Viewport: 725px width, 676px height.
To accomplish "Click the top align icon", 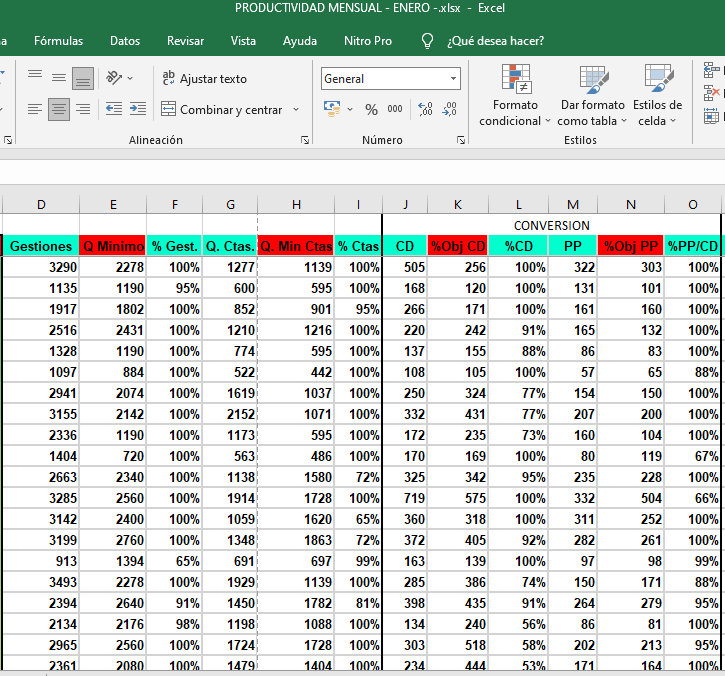I will (x=35, y=77).
